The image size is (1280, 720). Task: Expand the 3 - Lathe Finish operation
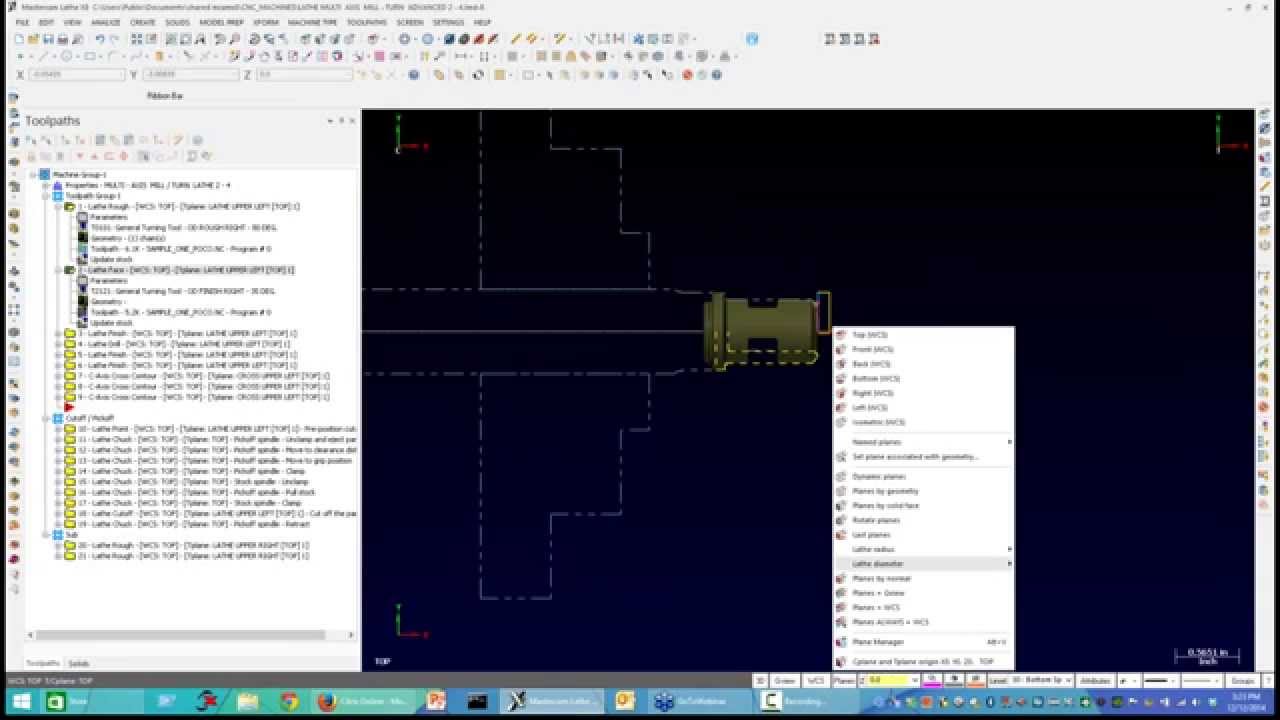[x=58, y=333]
